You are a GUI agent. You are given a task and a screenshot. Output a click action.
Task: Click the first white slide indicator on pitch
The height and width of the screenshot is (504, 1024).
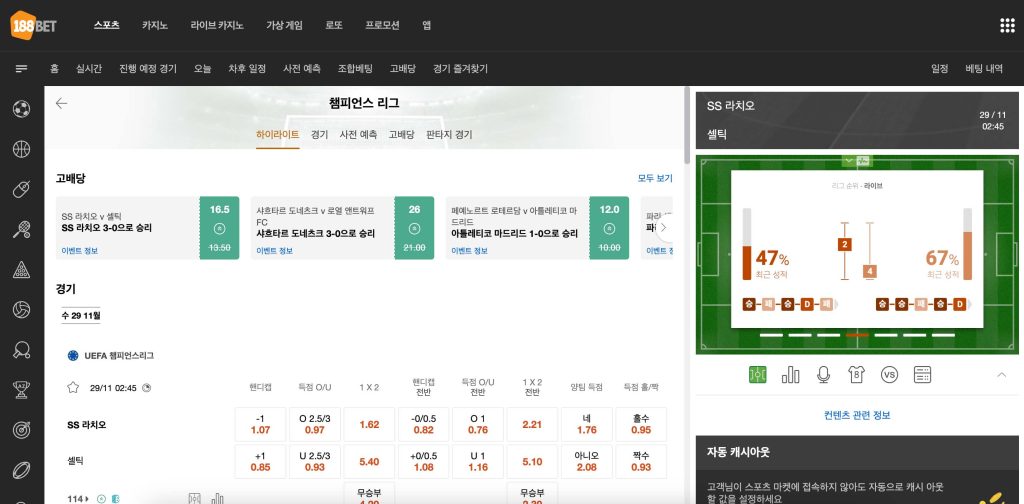(x=771, y=335)
